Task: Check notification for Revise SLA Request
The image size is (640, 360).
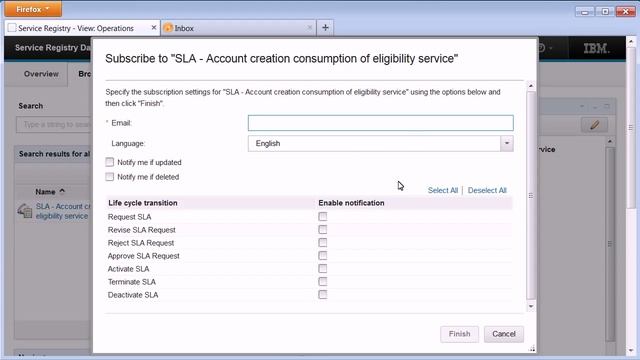Action: click(x=322, y=229)
